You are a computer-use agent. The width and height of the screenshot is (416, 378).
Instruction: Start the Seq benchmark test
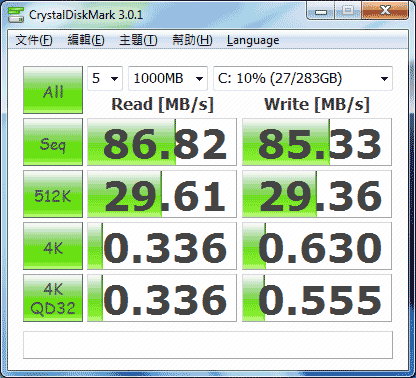tap(53, 142)
